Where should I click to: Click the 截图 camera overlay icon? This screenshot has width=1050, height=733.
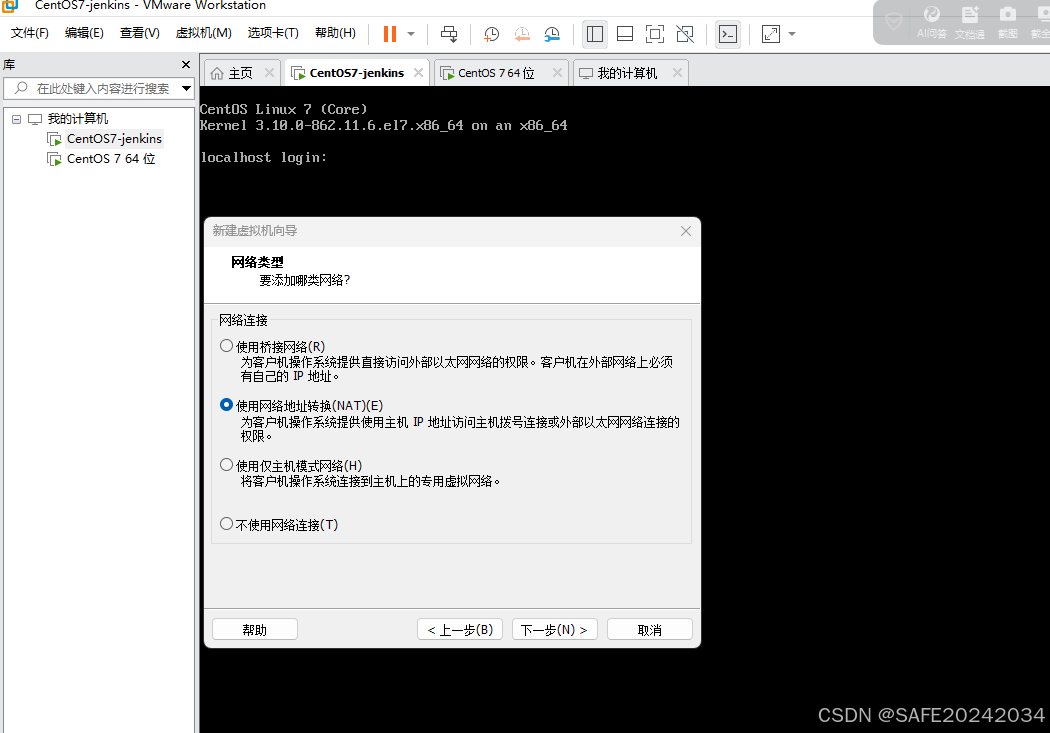(x=1008, y=21)
